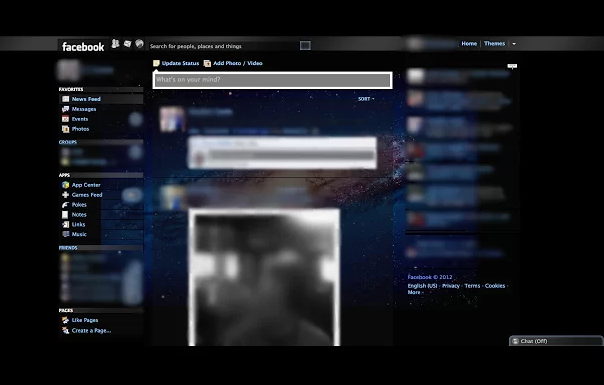Open Events from Favorites

click(x=80, y=119)
